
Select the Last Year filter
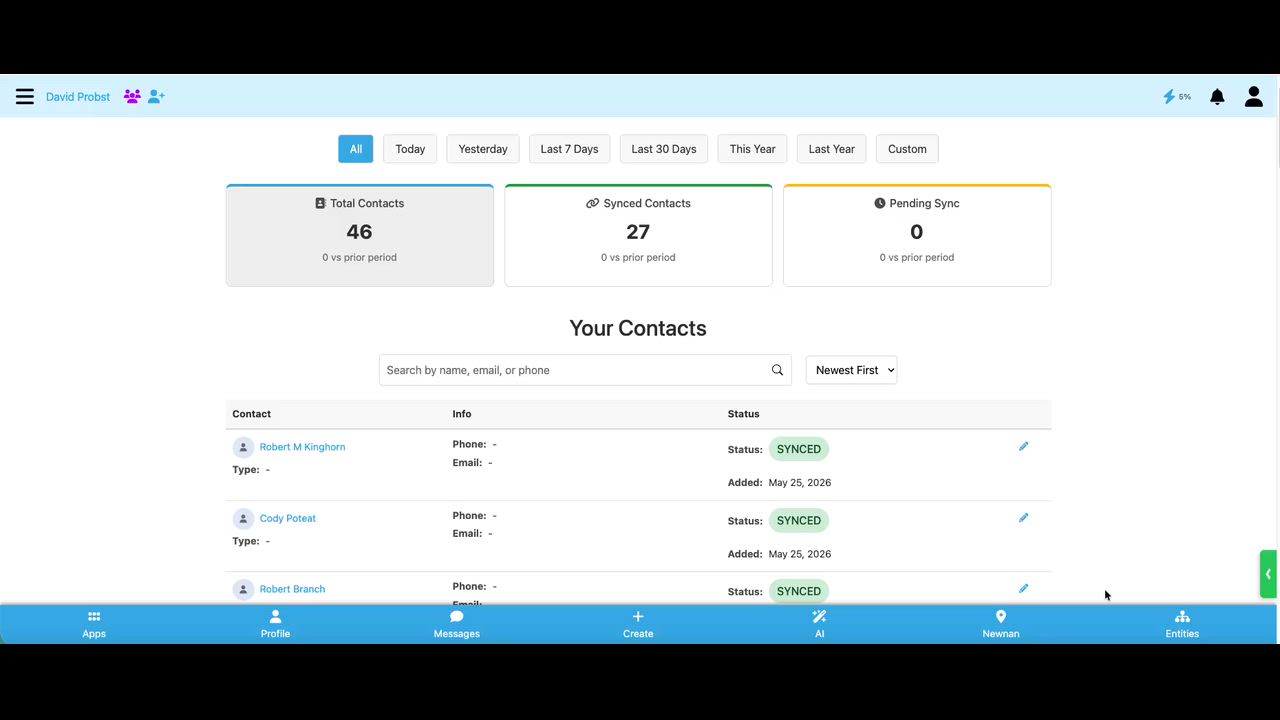click(x=831, y=149)
